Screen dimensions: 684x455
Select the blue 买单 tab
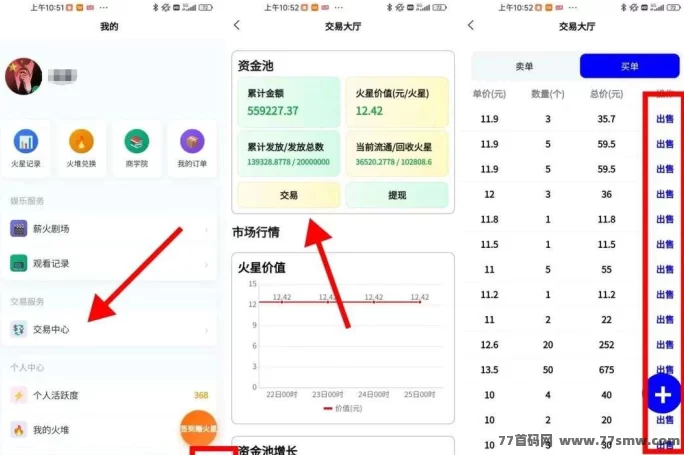(629, 66)
